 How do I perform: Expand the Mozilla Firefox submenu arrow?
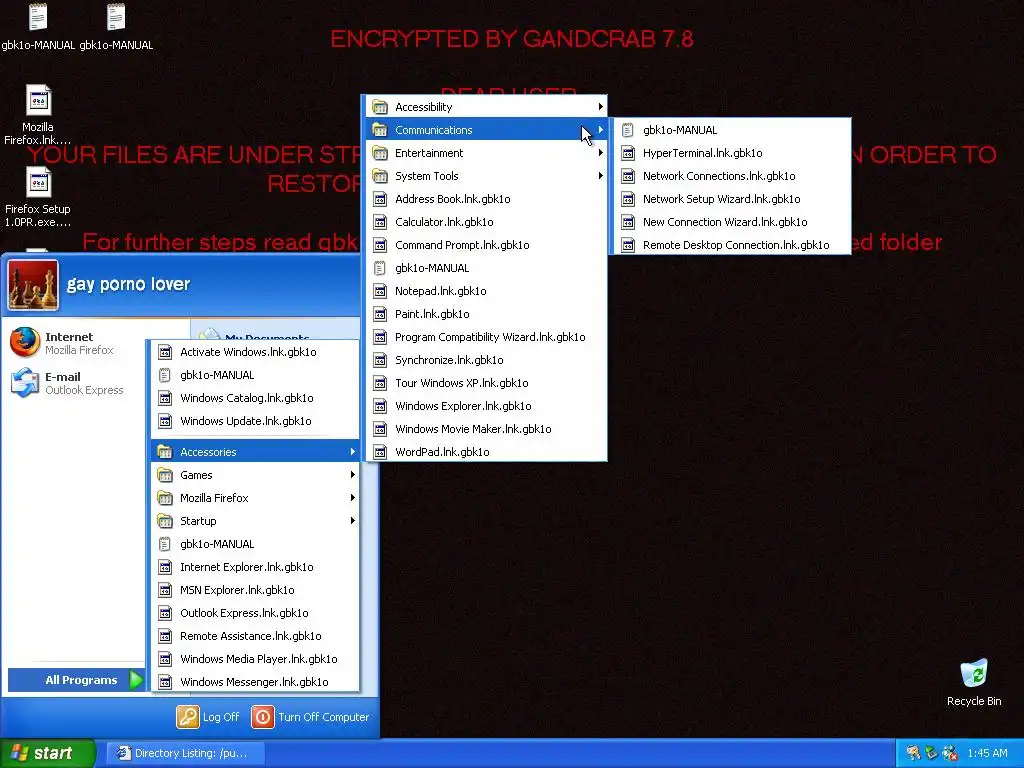tap(353, 498)
